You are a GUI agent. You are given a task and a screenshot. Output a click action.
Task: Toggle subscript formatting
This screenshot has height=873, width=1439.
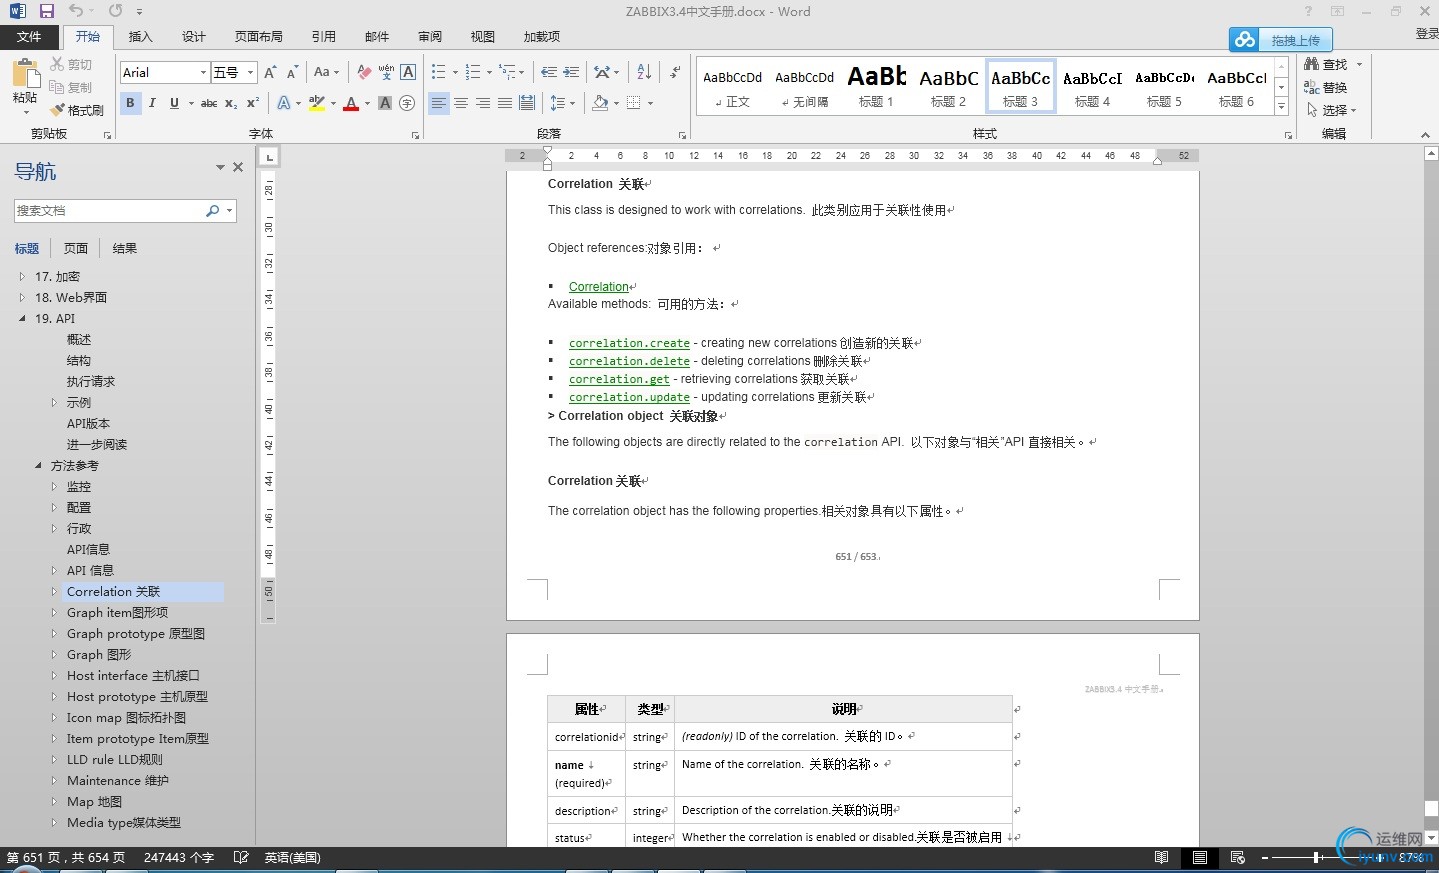coord(231,103)
